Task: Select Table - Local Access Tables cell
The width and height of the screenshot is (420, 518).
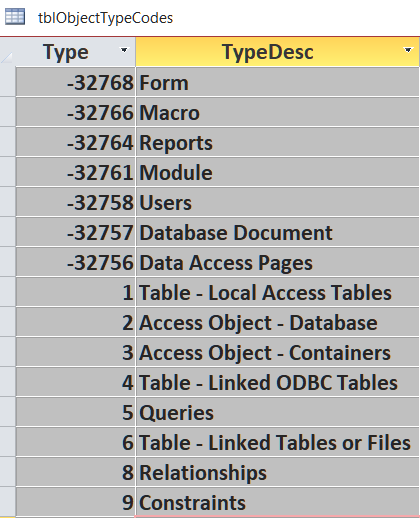Action: coord(277,292)
